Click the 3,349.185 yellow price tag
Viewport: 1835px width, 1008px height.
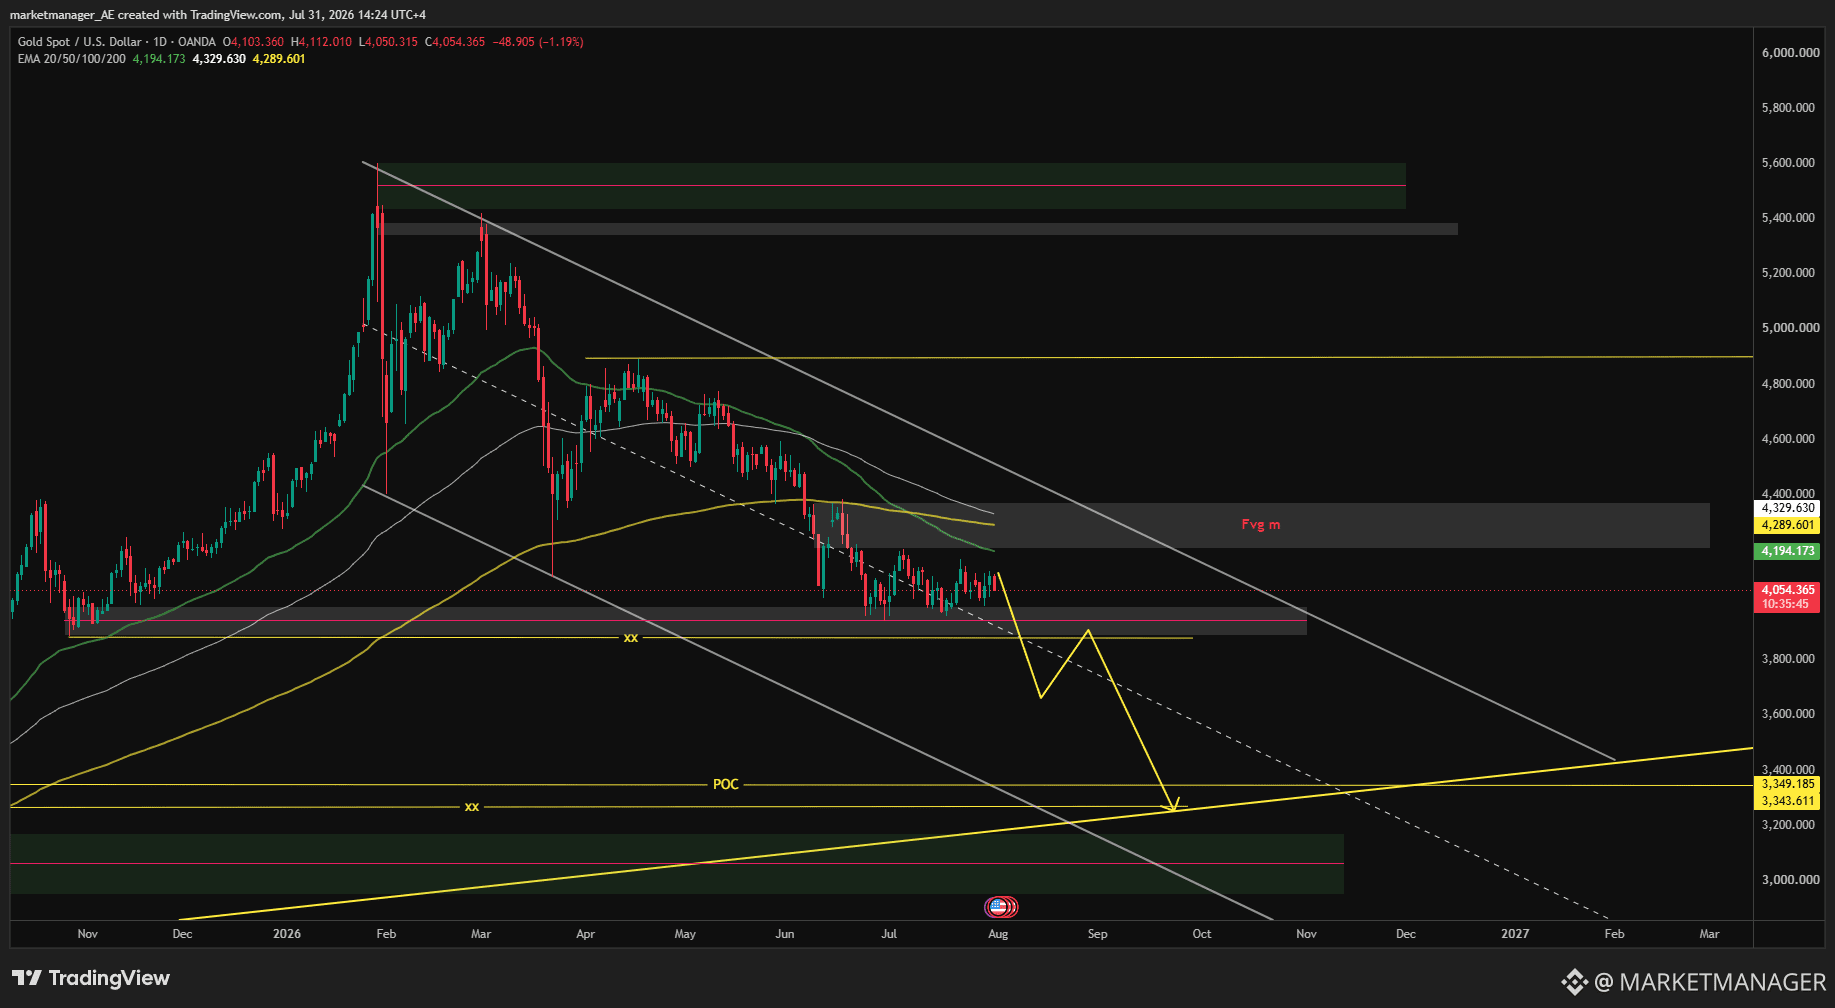pos(1788,784)
